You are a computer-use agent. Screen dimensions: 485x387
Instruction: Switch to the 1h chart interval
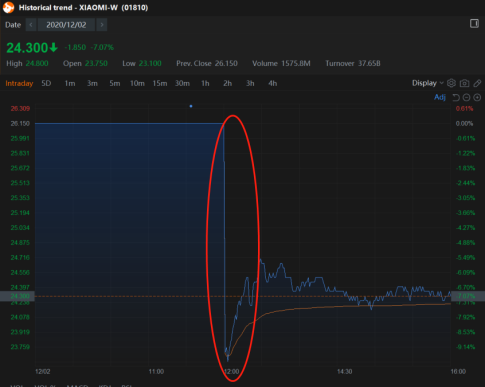[205, 83]
